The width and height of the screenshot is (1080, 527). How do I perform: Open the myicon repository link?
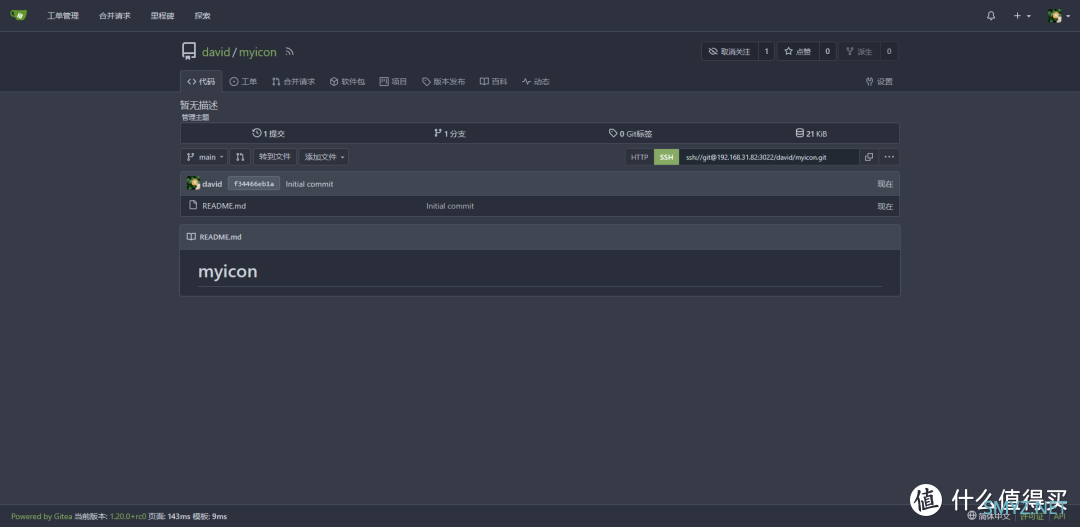click(x=257, y=52)
